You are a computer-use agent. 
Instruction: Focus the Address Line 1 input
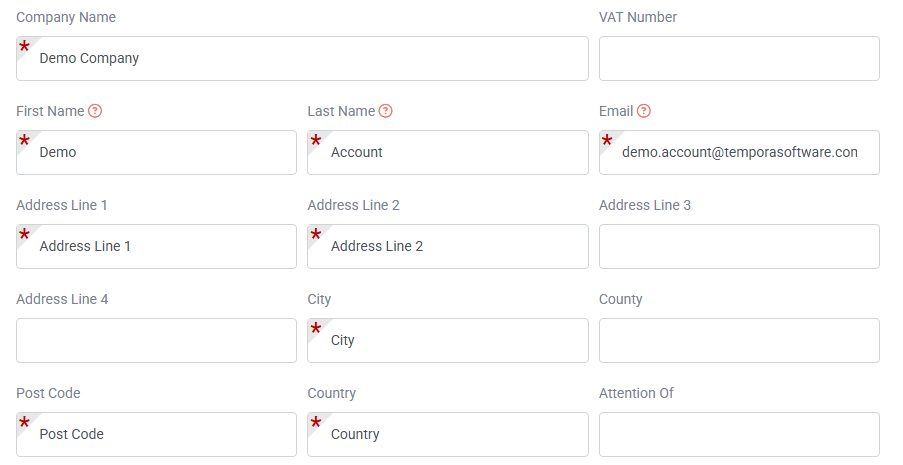(156, 246)
